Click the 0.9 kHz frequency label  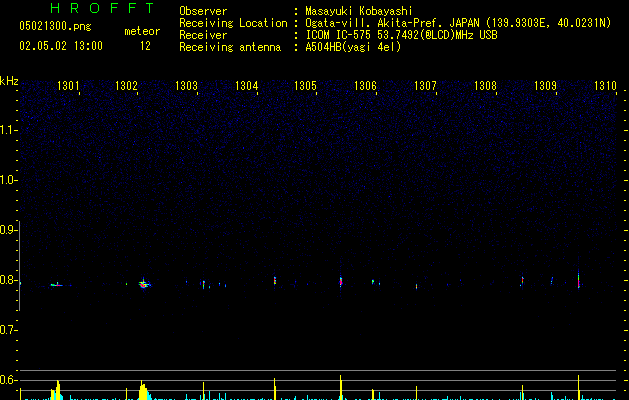click(x=8, y=230)
